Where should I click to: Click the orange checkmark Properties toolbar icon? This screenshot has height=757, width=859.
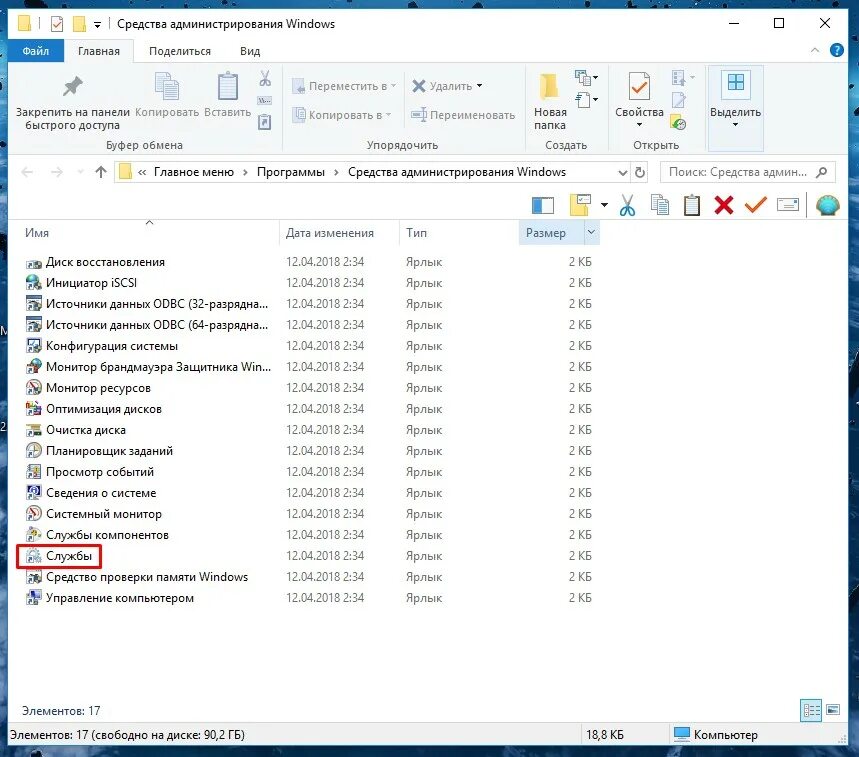pos(755,205)
